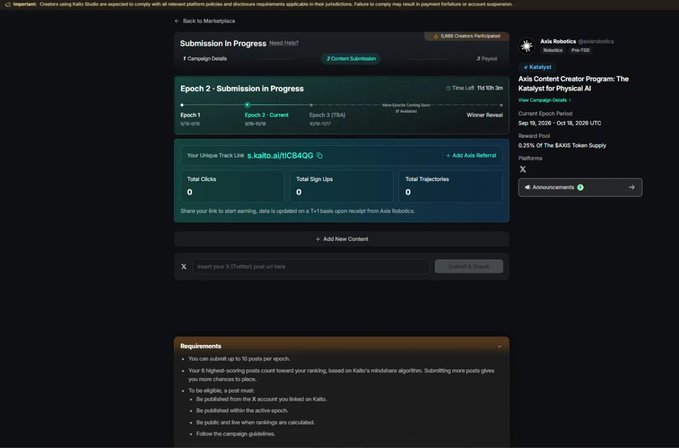Select the Epoch 2 Current timeline marker
Screen dimensions: 679x448
pos(247,105)
